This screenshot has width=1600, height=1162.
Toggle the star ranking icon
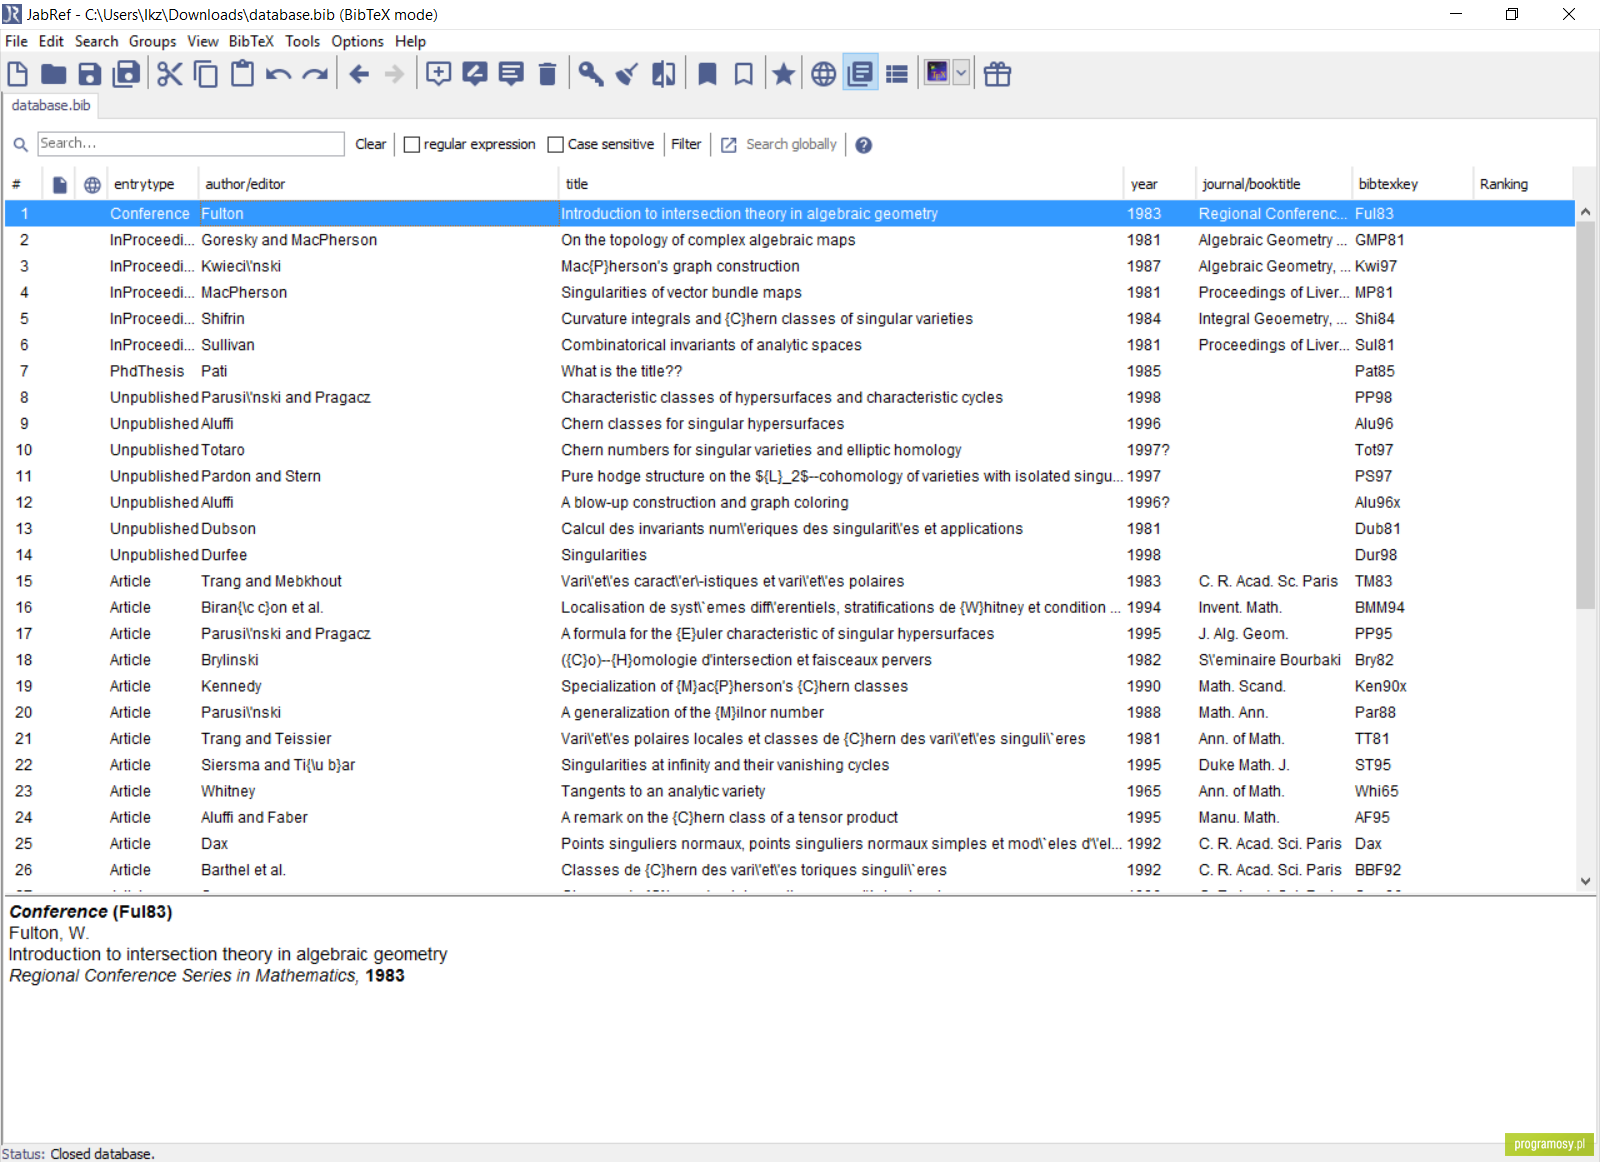click(784, 74)
